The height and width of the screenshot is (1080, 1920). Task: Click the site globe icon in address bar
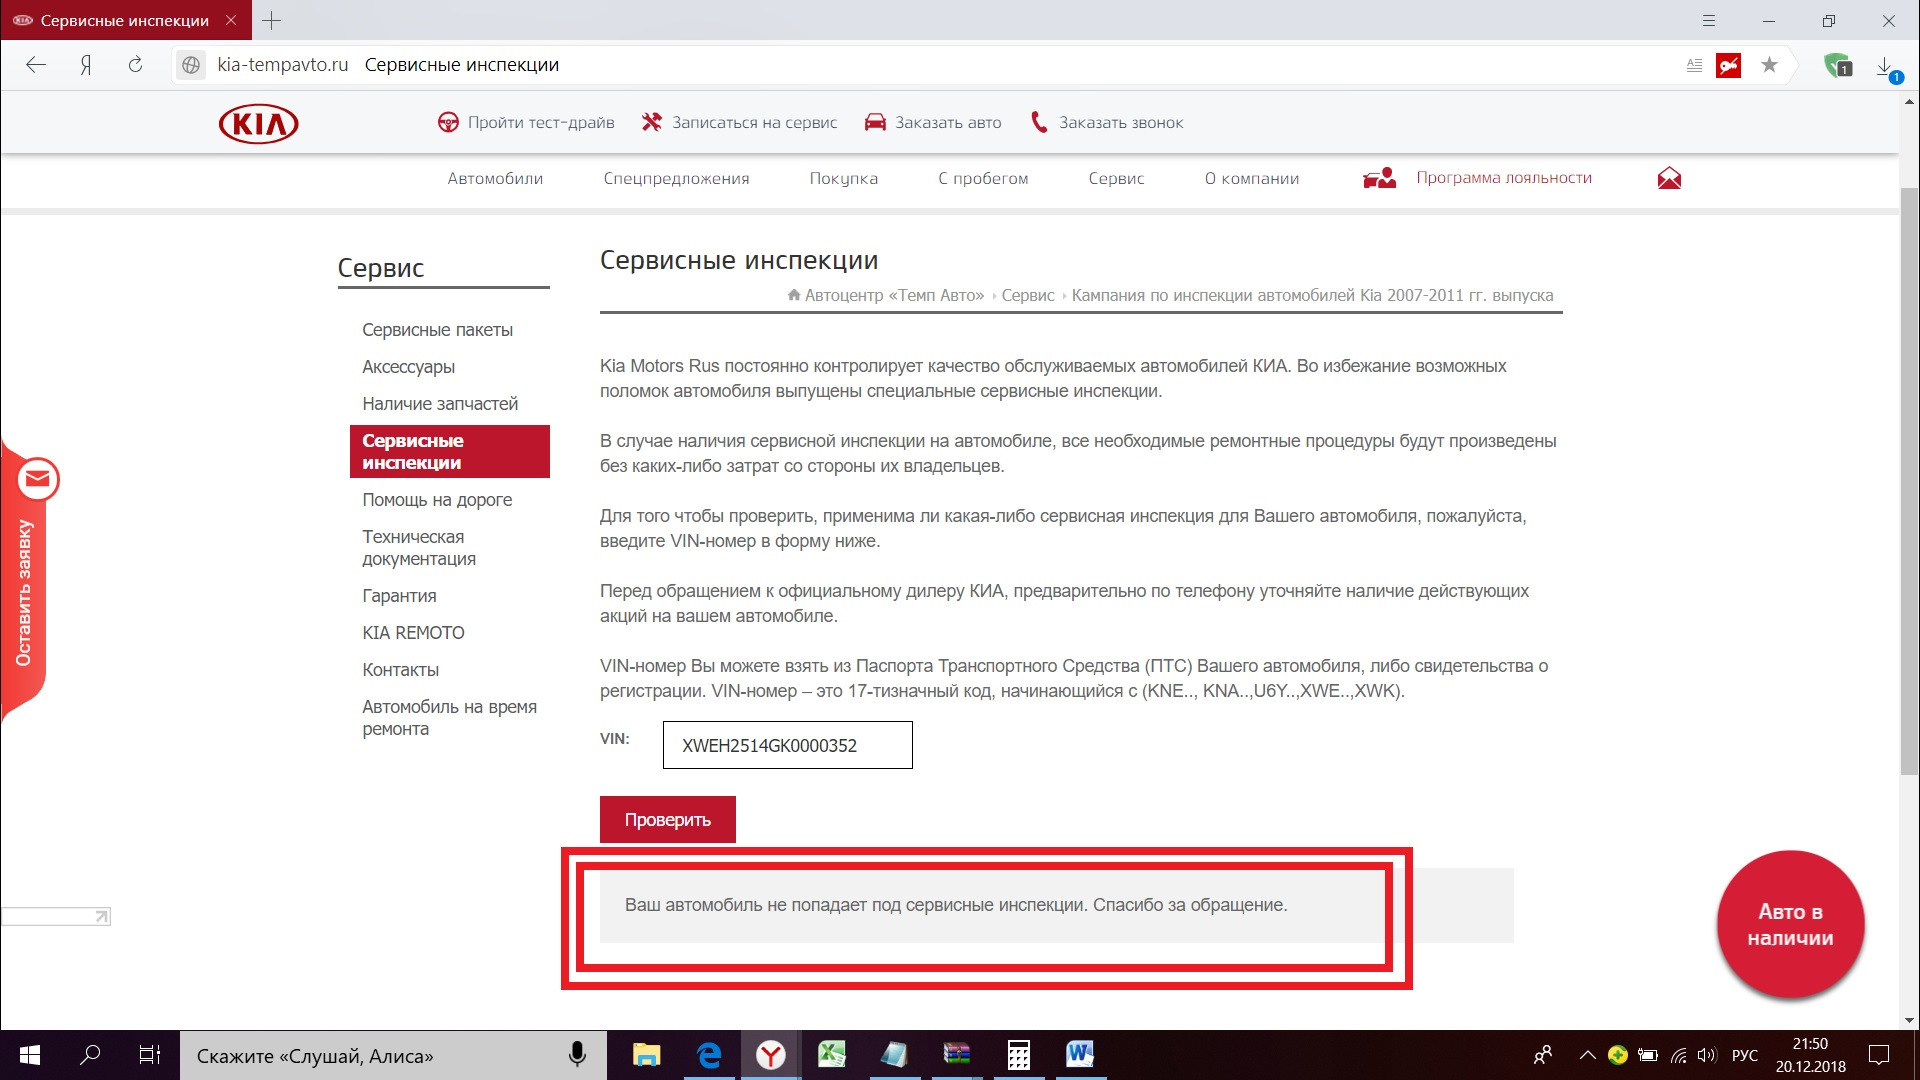tap(191, 65)
